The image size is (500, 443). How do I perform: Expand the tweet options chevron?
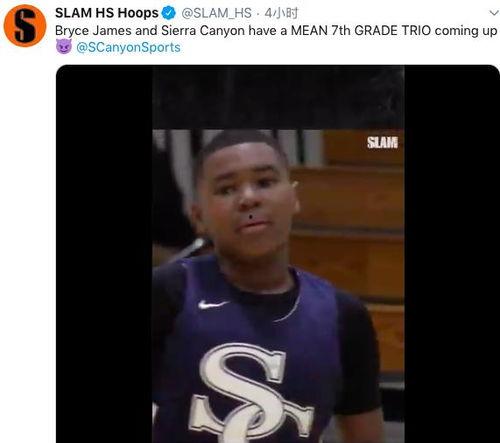(494, 13)
